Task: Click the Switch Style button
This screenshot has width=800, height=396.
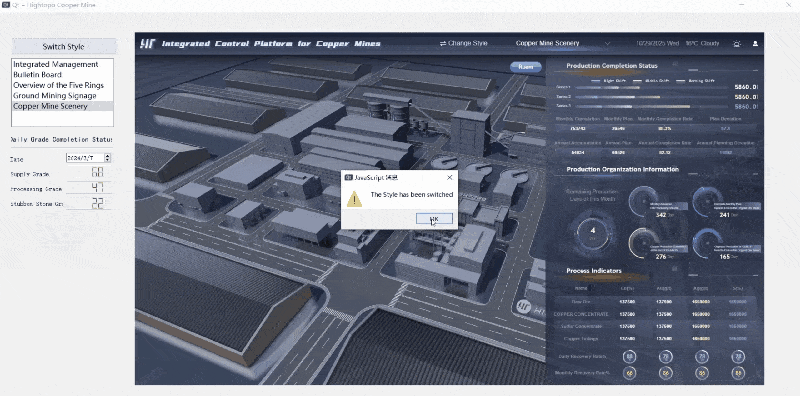Action: [64, 46]
